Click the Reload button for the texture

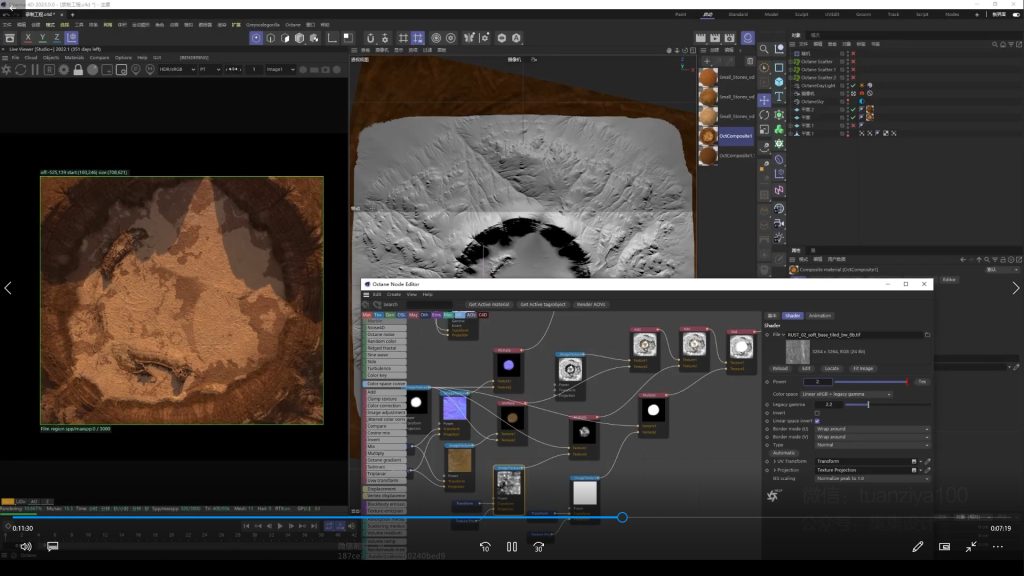781,368
